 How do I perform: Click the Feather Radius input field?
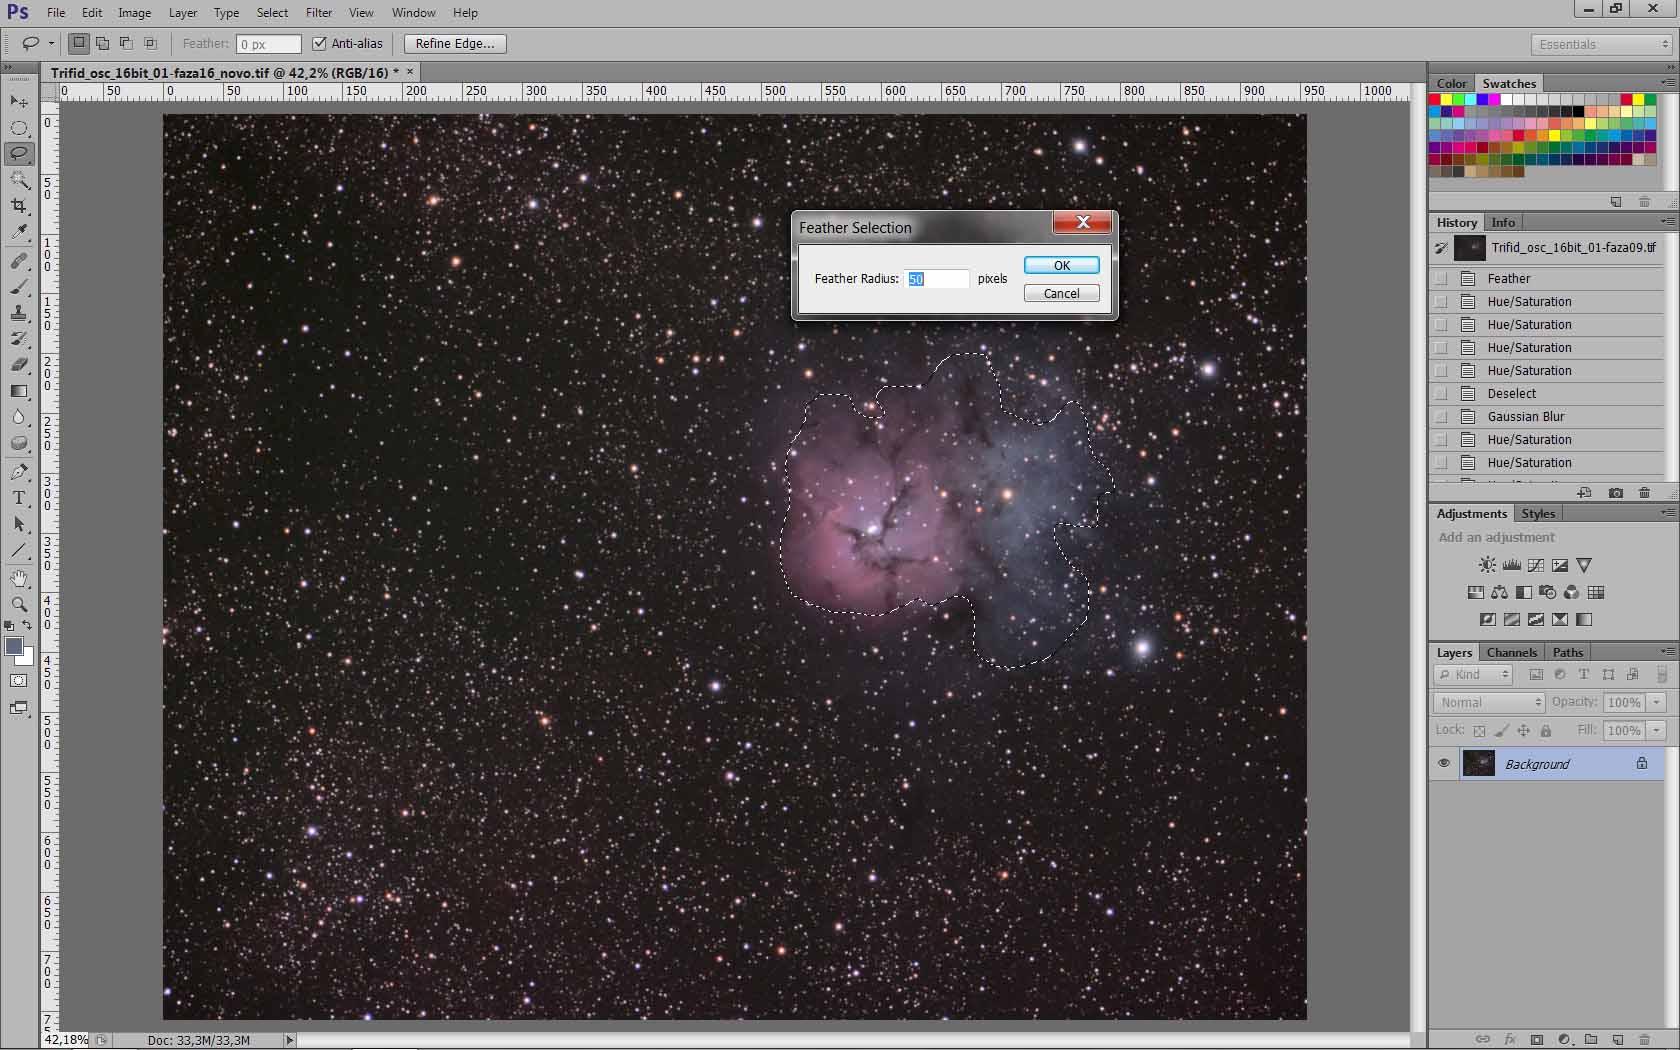tap(936, 279)
